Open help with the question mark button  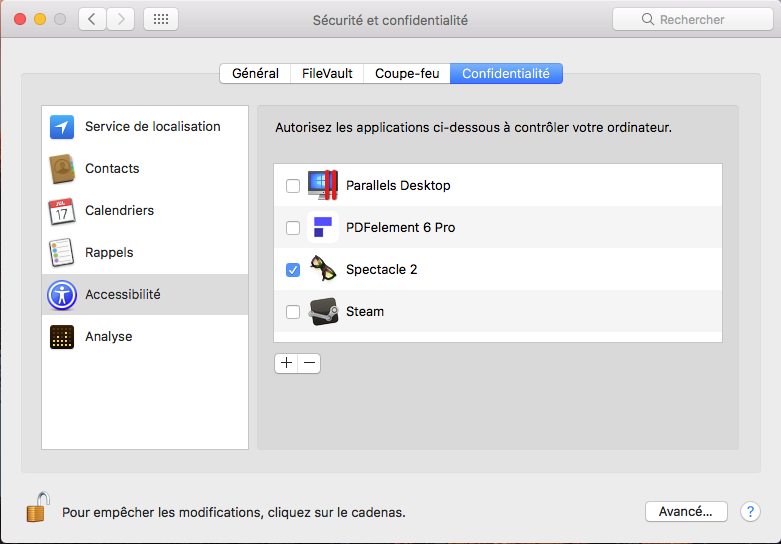750,512
